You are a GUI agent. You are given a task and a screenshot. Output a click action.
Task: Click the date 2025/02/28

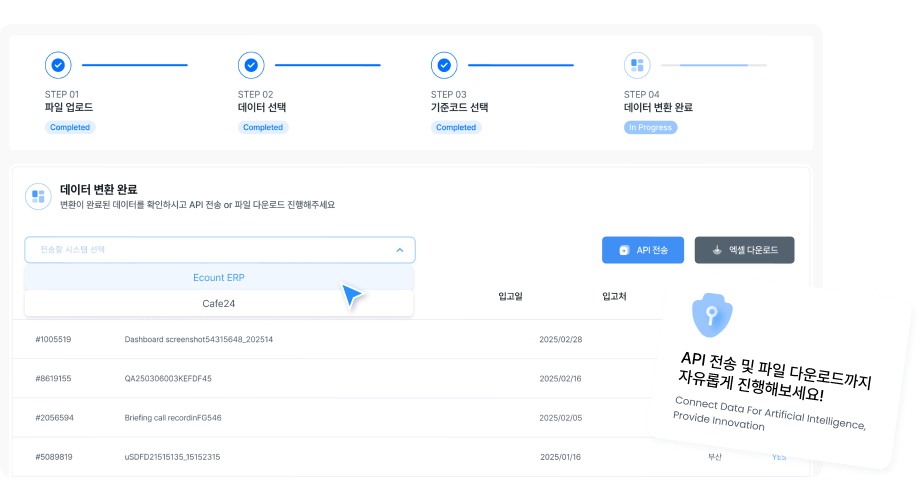point(560,340)
